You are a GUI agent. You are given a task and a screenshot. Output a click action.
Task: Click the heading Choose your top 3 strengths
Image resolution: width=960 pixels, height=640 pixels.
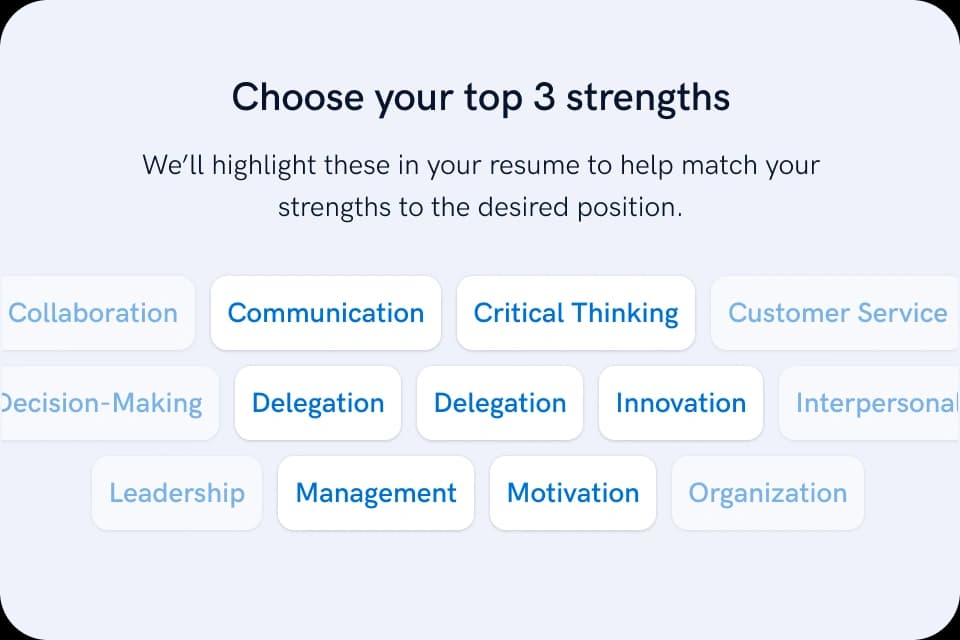tap(480, 97)
